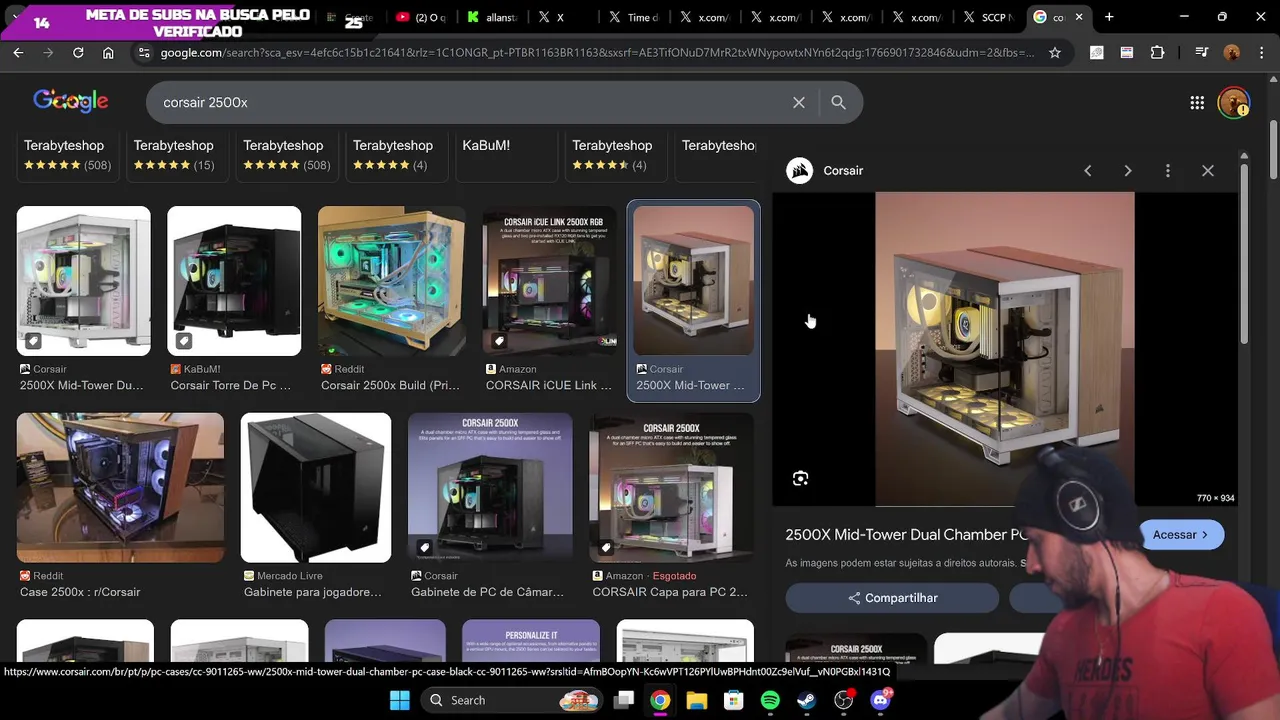Open Amazon 'CORSAIR iCUE Link' thumbnail
The height and width of the screenshot is (720, 1280).
[549, 281]
